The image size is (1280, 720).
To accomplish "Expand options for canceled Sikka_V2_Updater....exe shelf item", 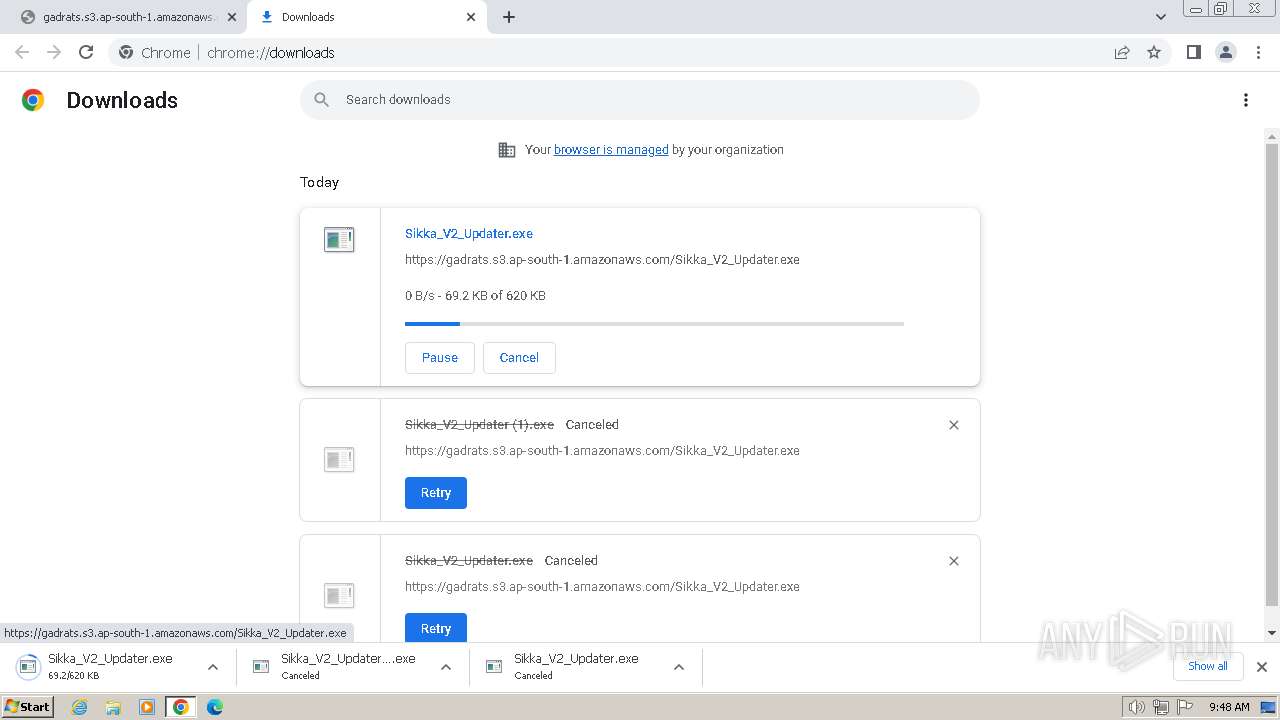I will tap(446, 667).
